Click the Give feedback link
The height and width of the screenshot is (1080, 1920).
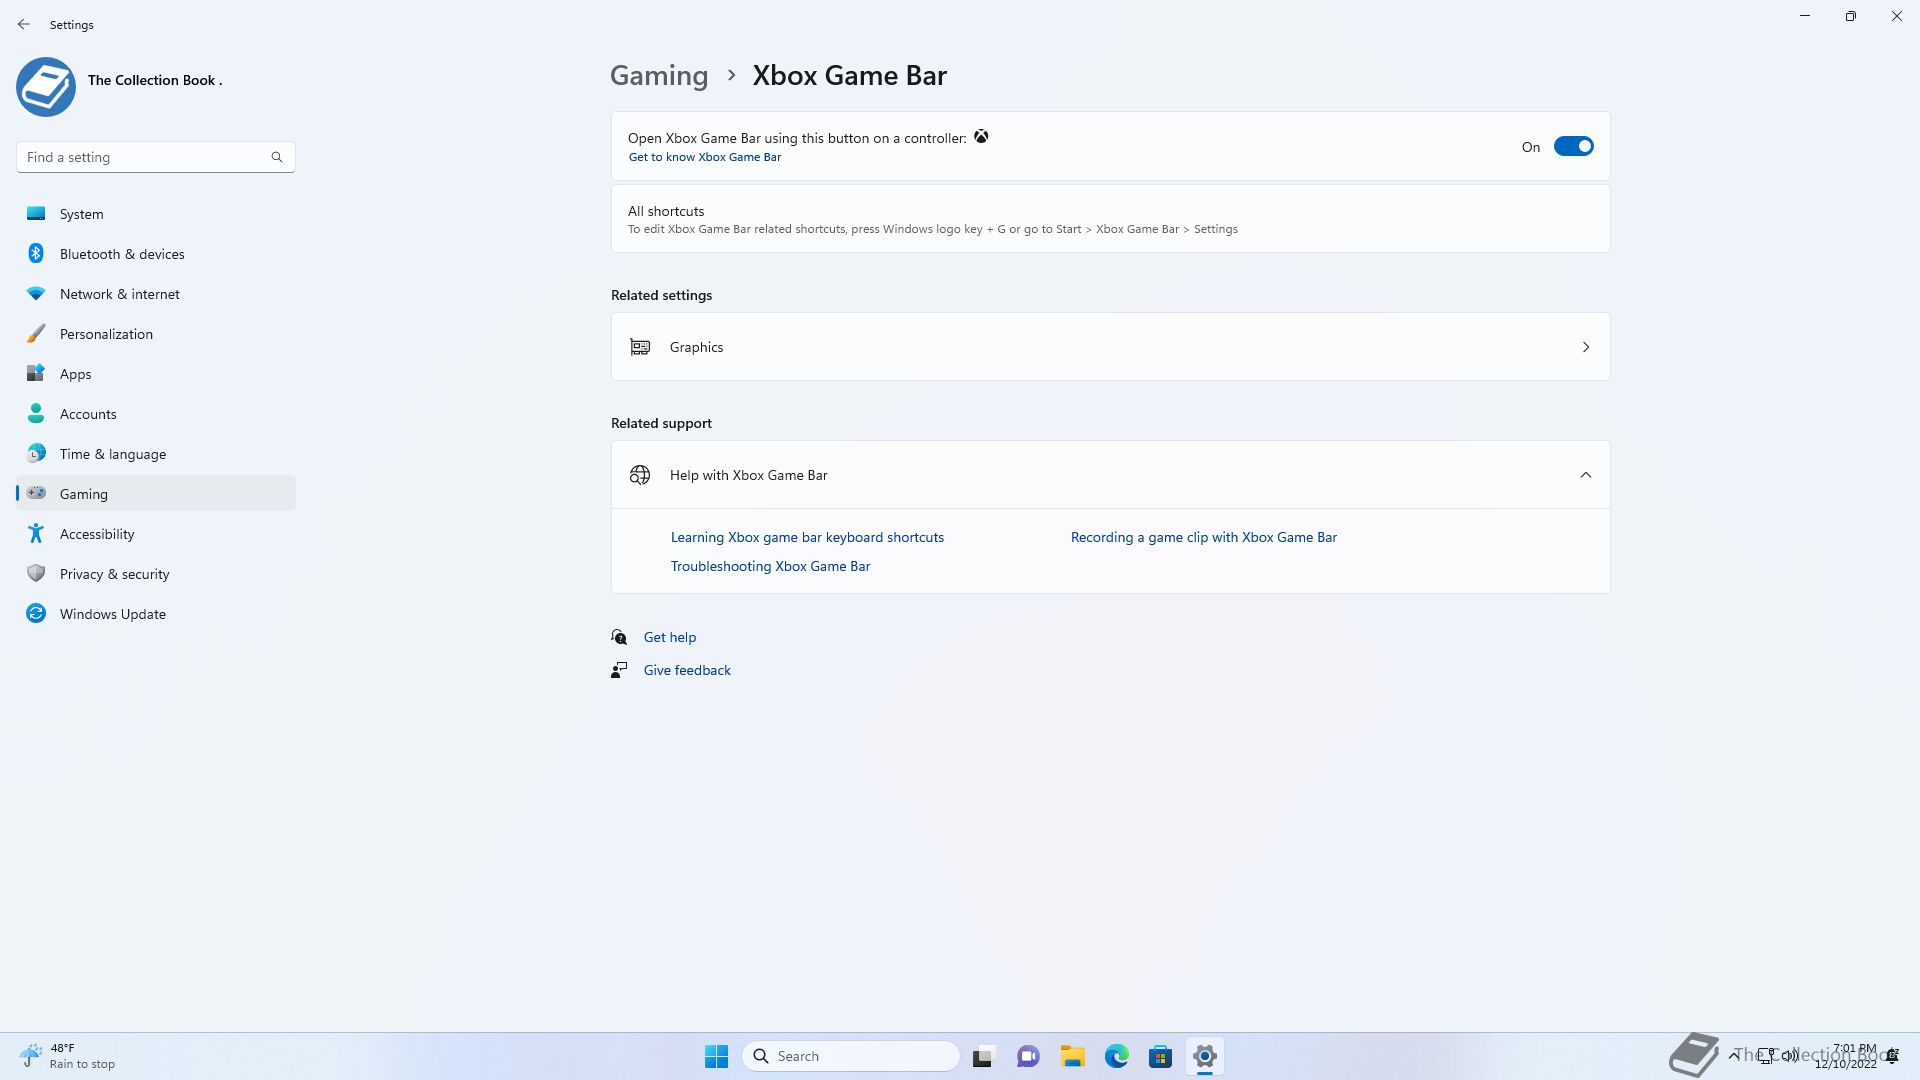click(687, 670)
